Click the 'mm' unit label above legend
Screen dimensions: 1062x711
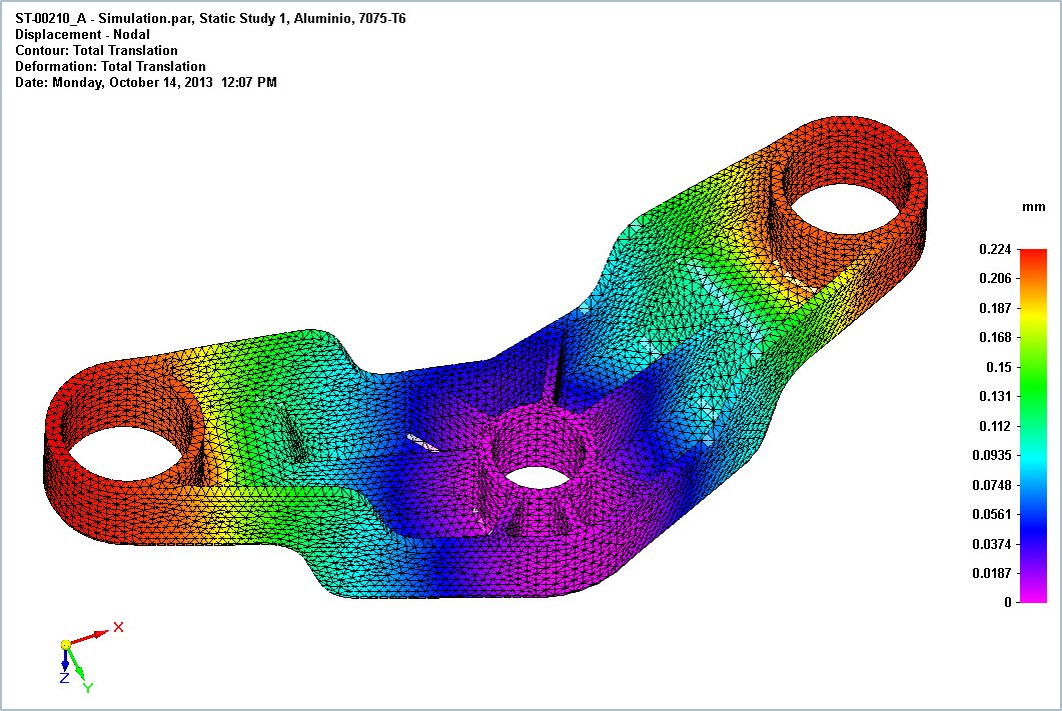click(1034, 207)
